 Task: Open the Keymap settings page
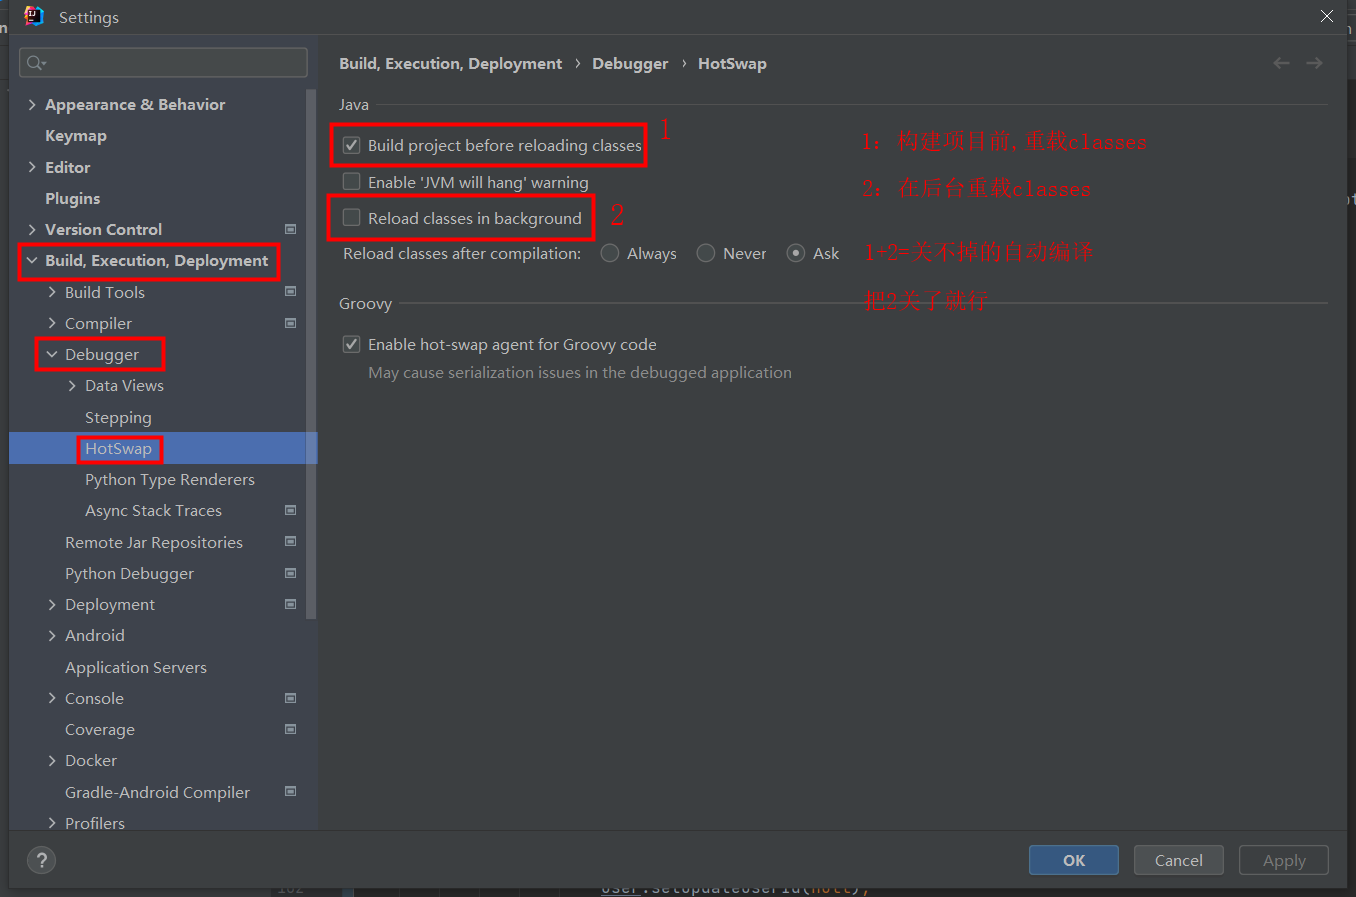click(76, 136)
